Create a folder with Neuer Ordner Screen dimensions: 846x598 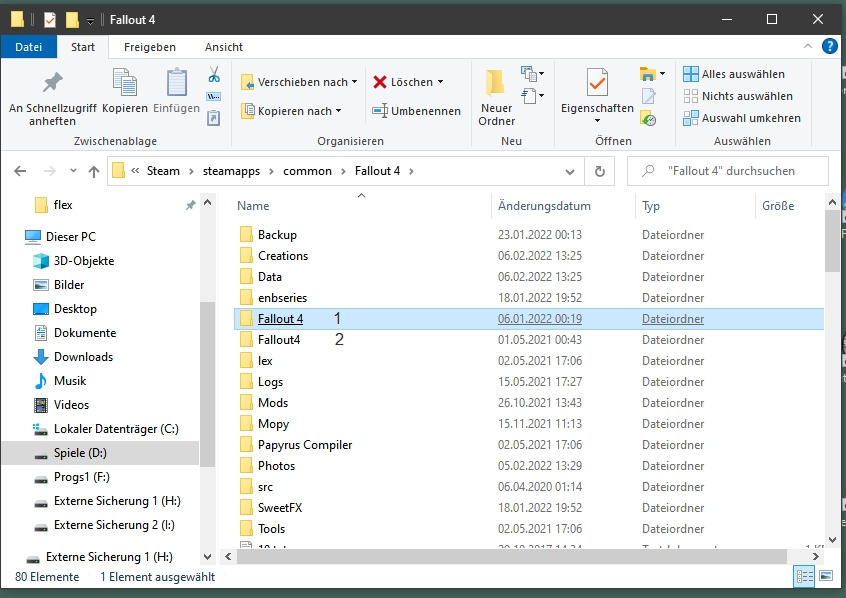click(496, 98)
